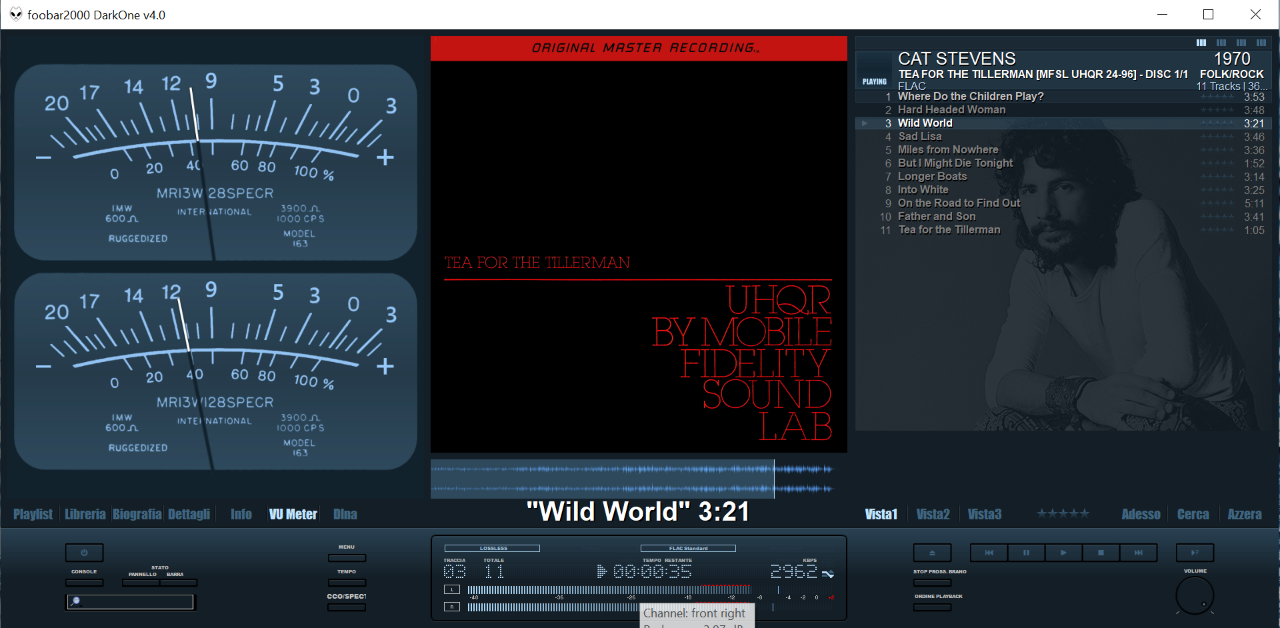Click the first playlist layout icon, highlighted
Screen dimensions: 1280x628
1202,43
